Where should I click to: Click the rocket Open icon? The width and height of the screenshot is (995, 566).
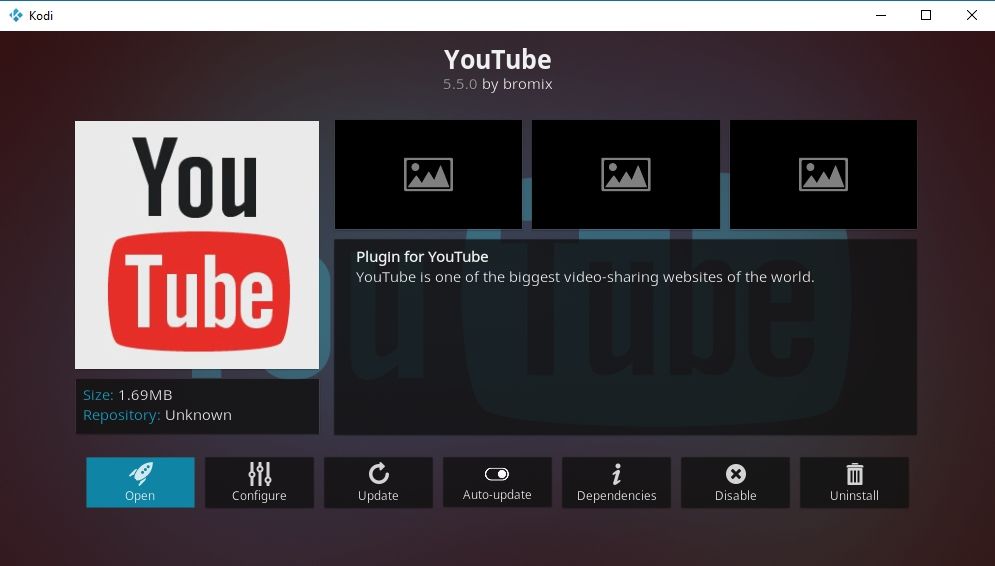(x=140, y=473)
